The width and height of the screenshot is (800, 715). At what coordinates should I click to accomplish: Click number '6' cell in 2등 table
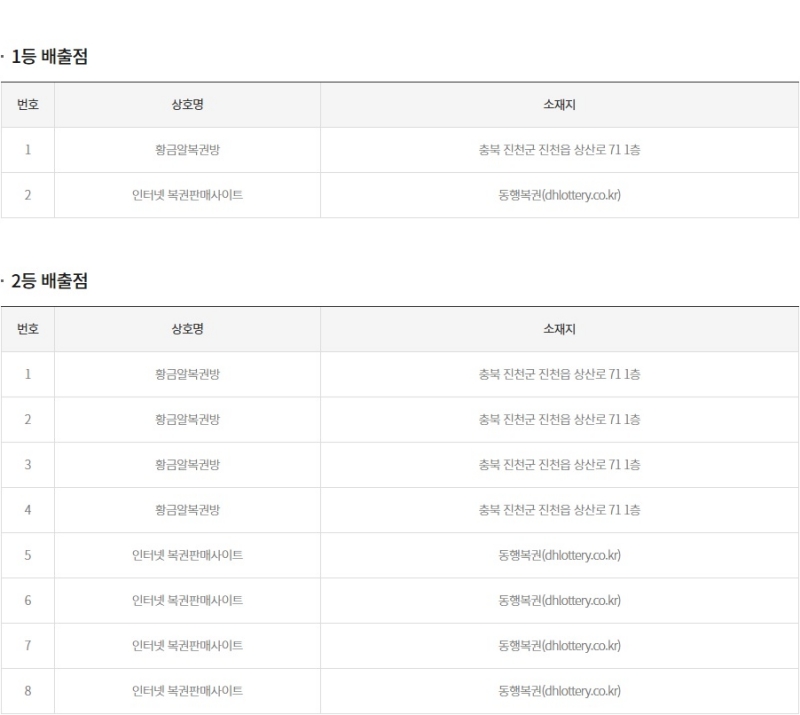coord(28,600)
